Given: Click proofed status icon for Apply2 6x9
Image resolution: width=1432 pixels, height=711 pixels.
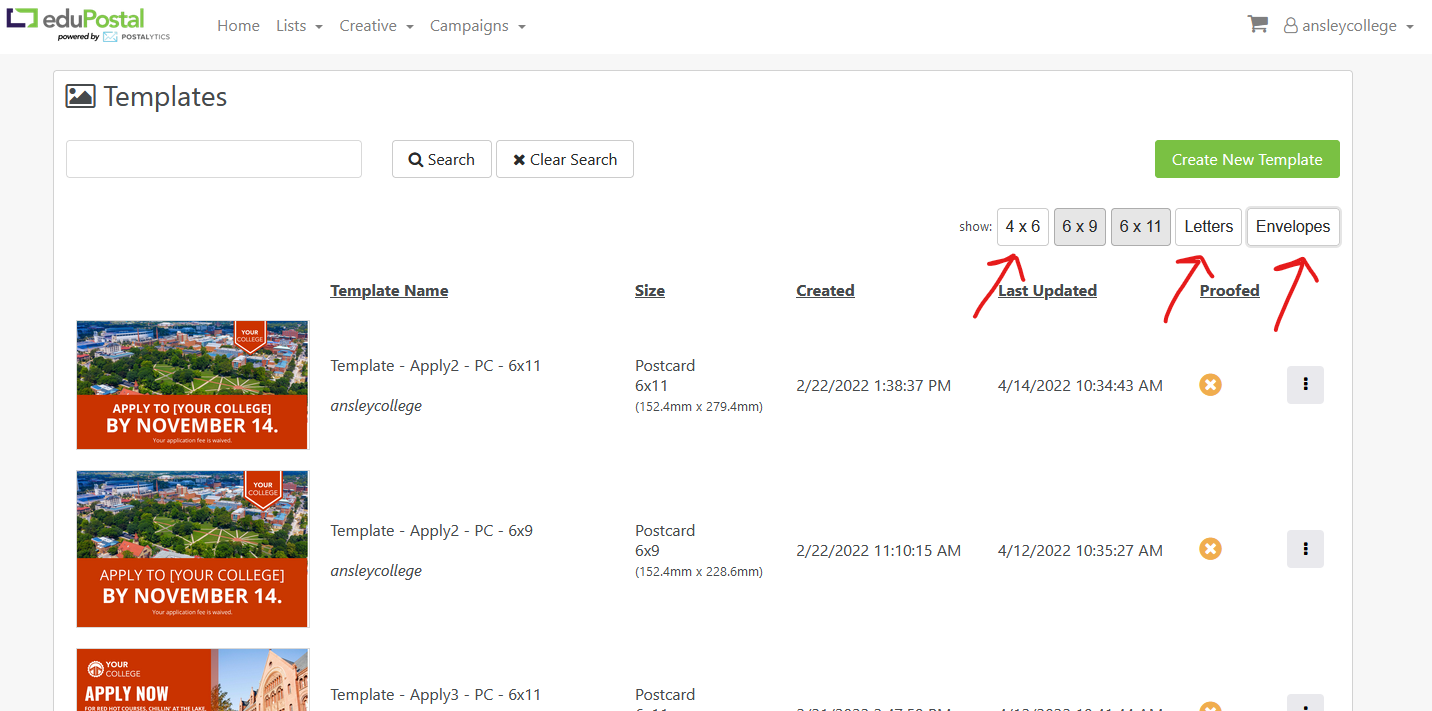Looking at the screenshot, I should coord(1210,549).
